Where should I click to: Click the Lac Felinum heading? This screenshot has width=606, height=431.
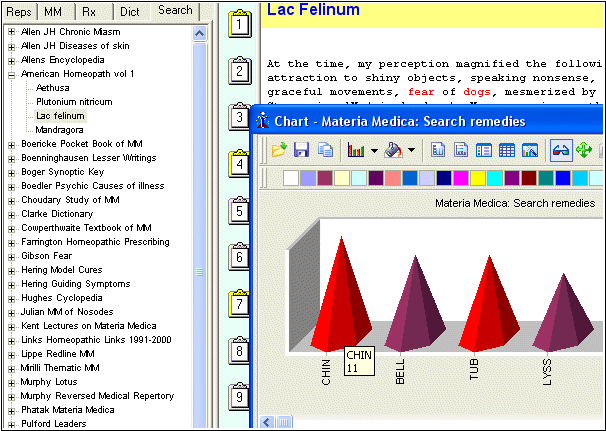coord(313,10)
